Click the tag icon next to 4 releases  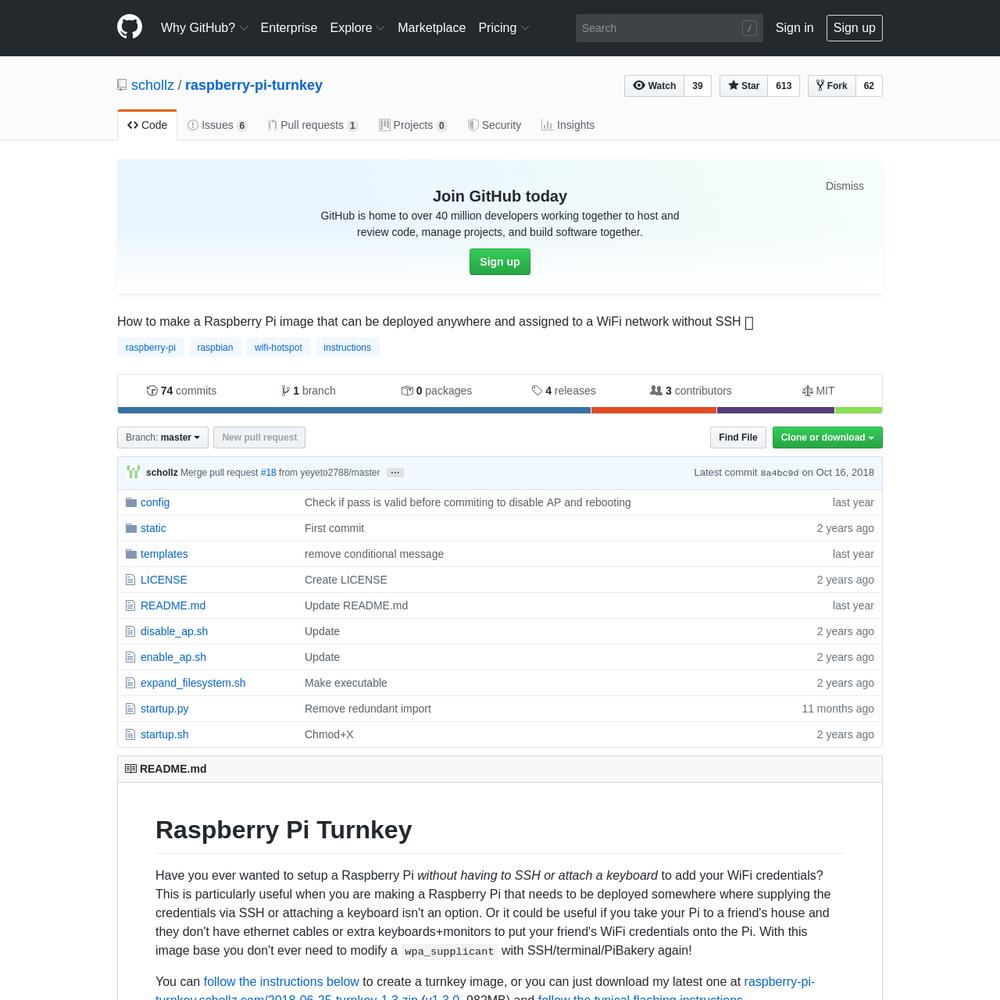[537, 391]
